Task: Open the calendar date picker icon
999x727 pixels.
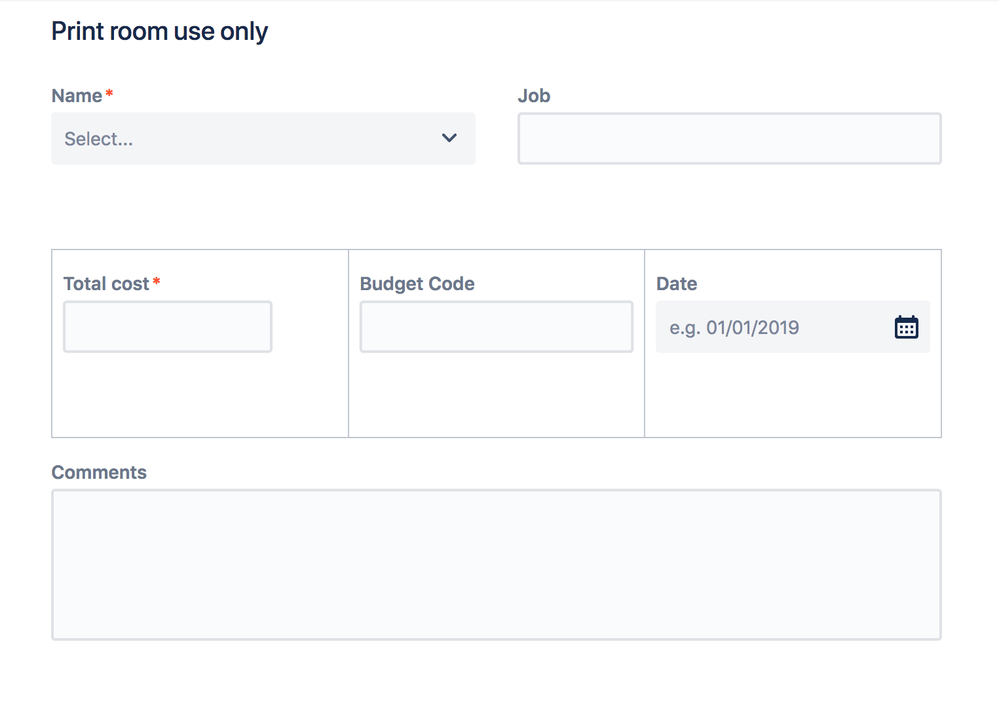Action: tap(906, 327)
